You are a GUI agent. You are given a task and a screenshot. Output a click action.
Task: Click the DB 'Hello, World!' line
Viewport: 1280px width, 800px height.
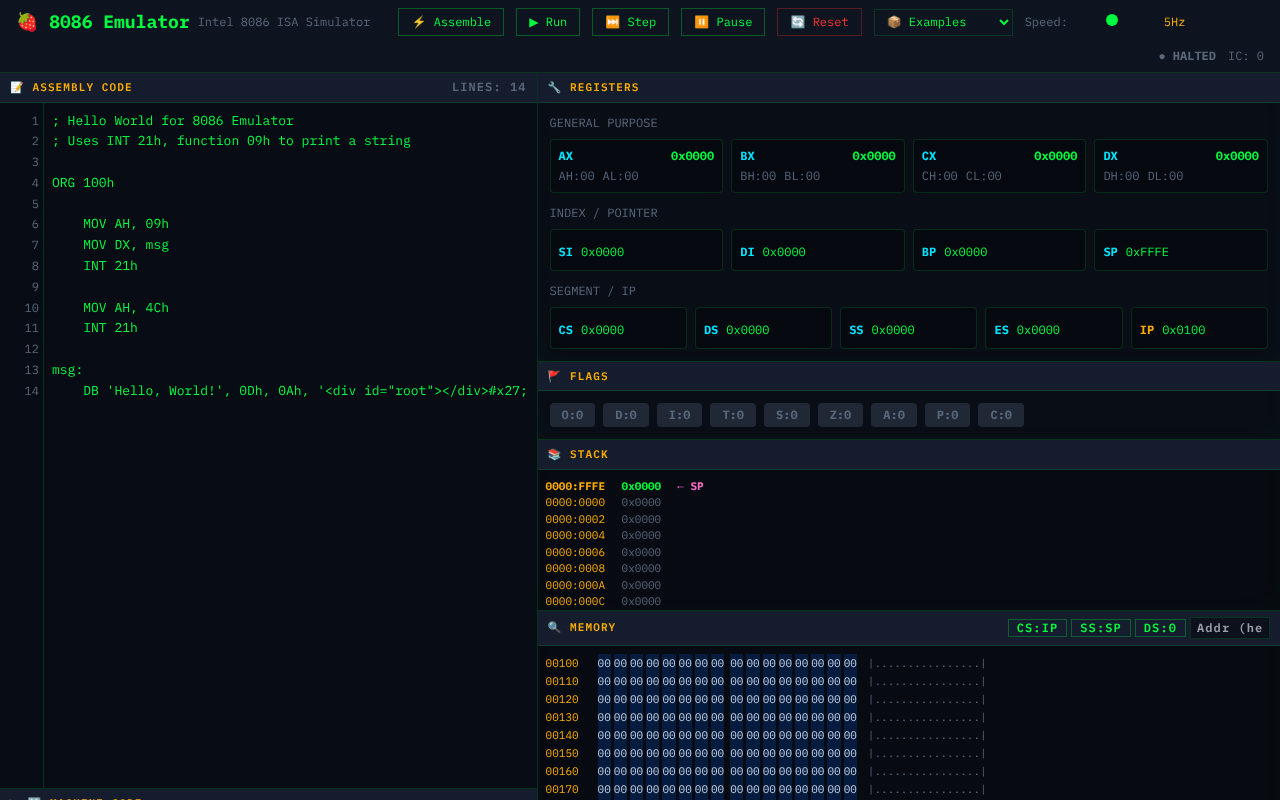(x=305, y=391)
